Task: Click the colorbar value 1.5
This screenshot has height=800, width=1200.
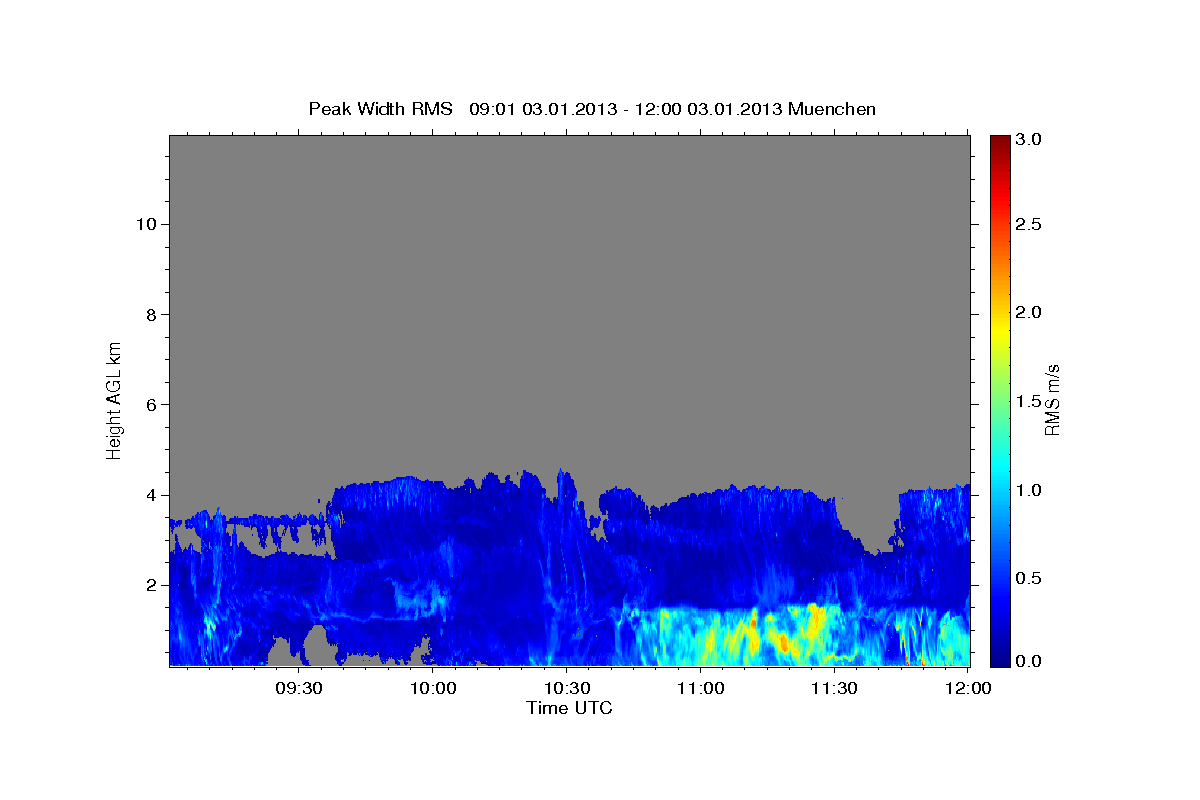Action: point(1030,401)
